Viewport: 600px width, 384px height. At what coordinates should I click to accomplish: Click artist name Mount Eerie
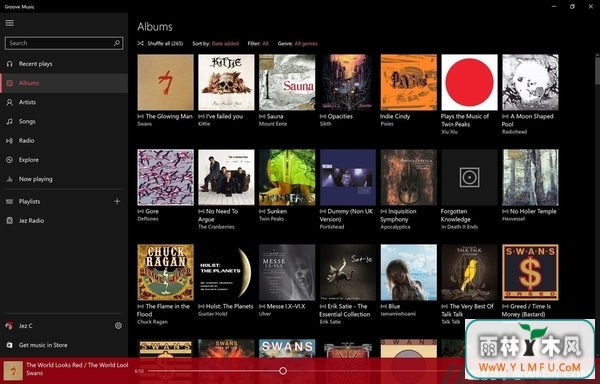tap(273, 124)
